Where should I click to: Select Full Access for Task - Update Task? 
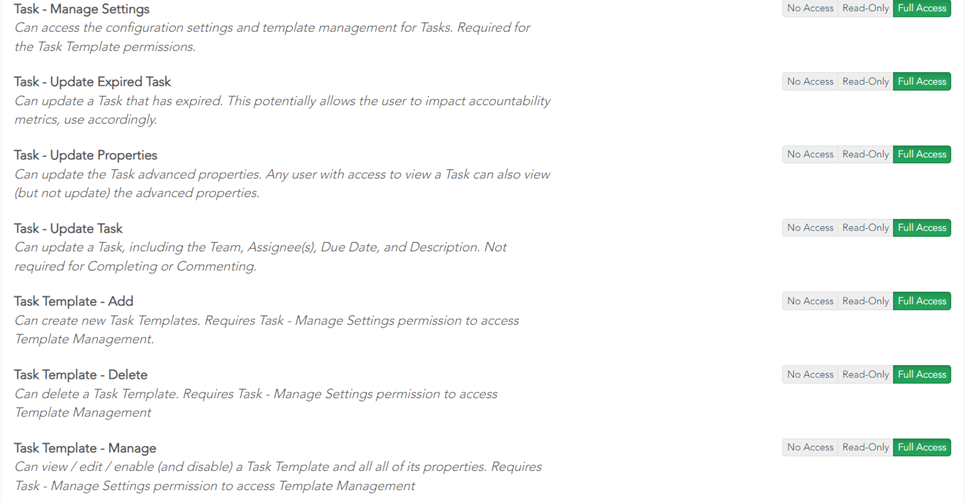click(922, 228)
